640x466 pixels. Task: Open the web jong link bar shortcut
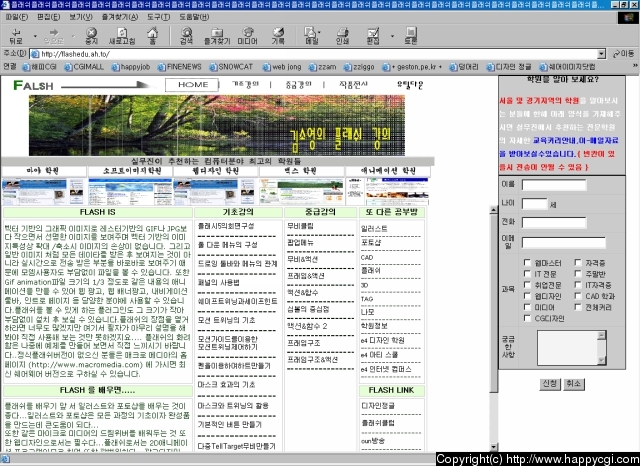282,67
